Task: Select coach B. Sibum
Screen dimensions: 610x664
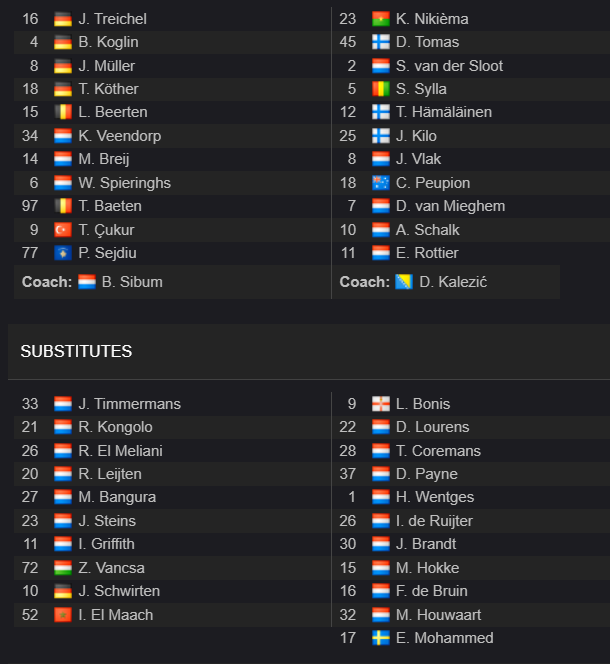Action: click(x=132, y=282)
